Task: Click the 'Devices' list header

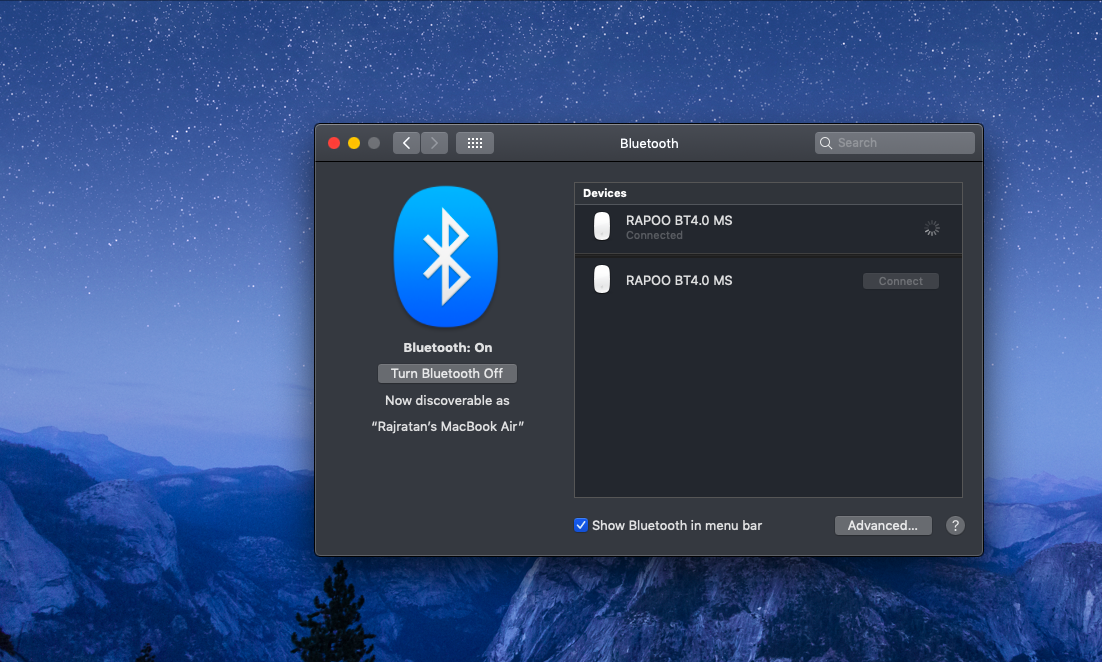Action: [x=604, y=193]
